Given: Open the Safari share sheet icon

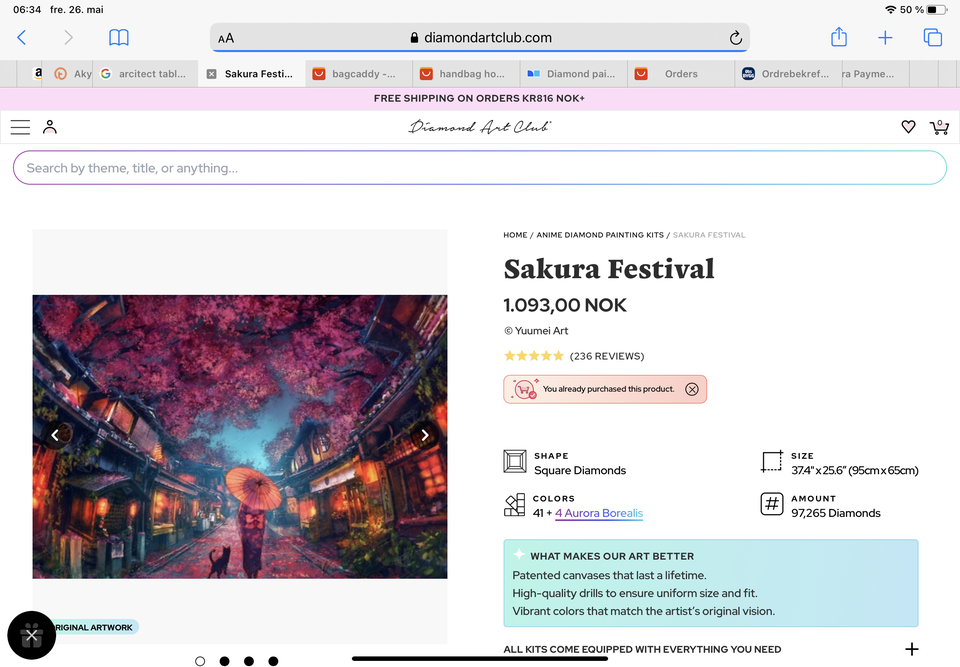Looking at the screenshot, I should point(839,37).
